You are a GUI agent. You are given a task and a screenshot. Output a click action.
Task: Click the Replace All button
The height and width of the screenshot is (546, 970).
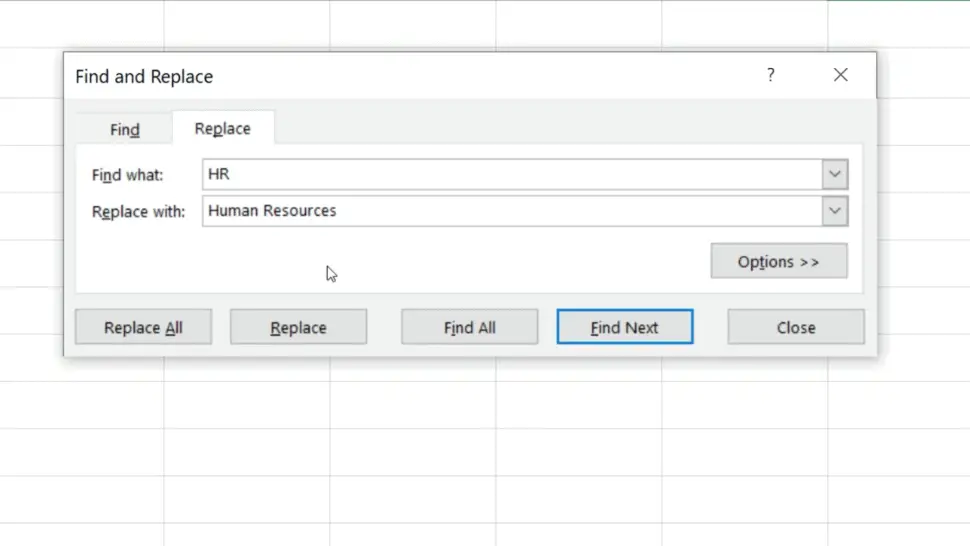tap(143, 327)
